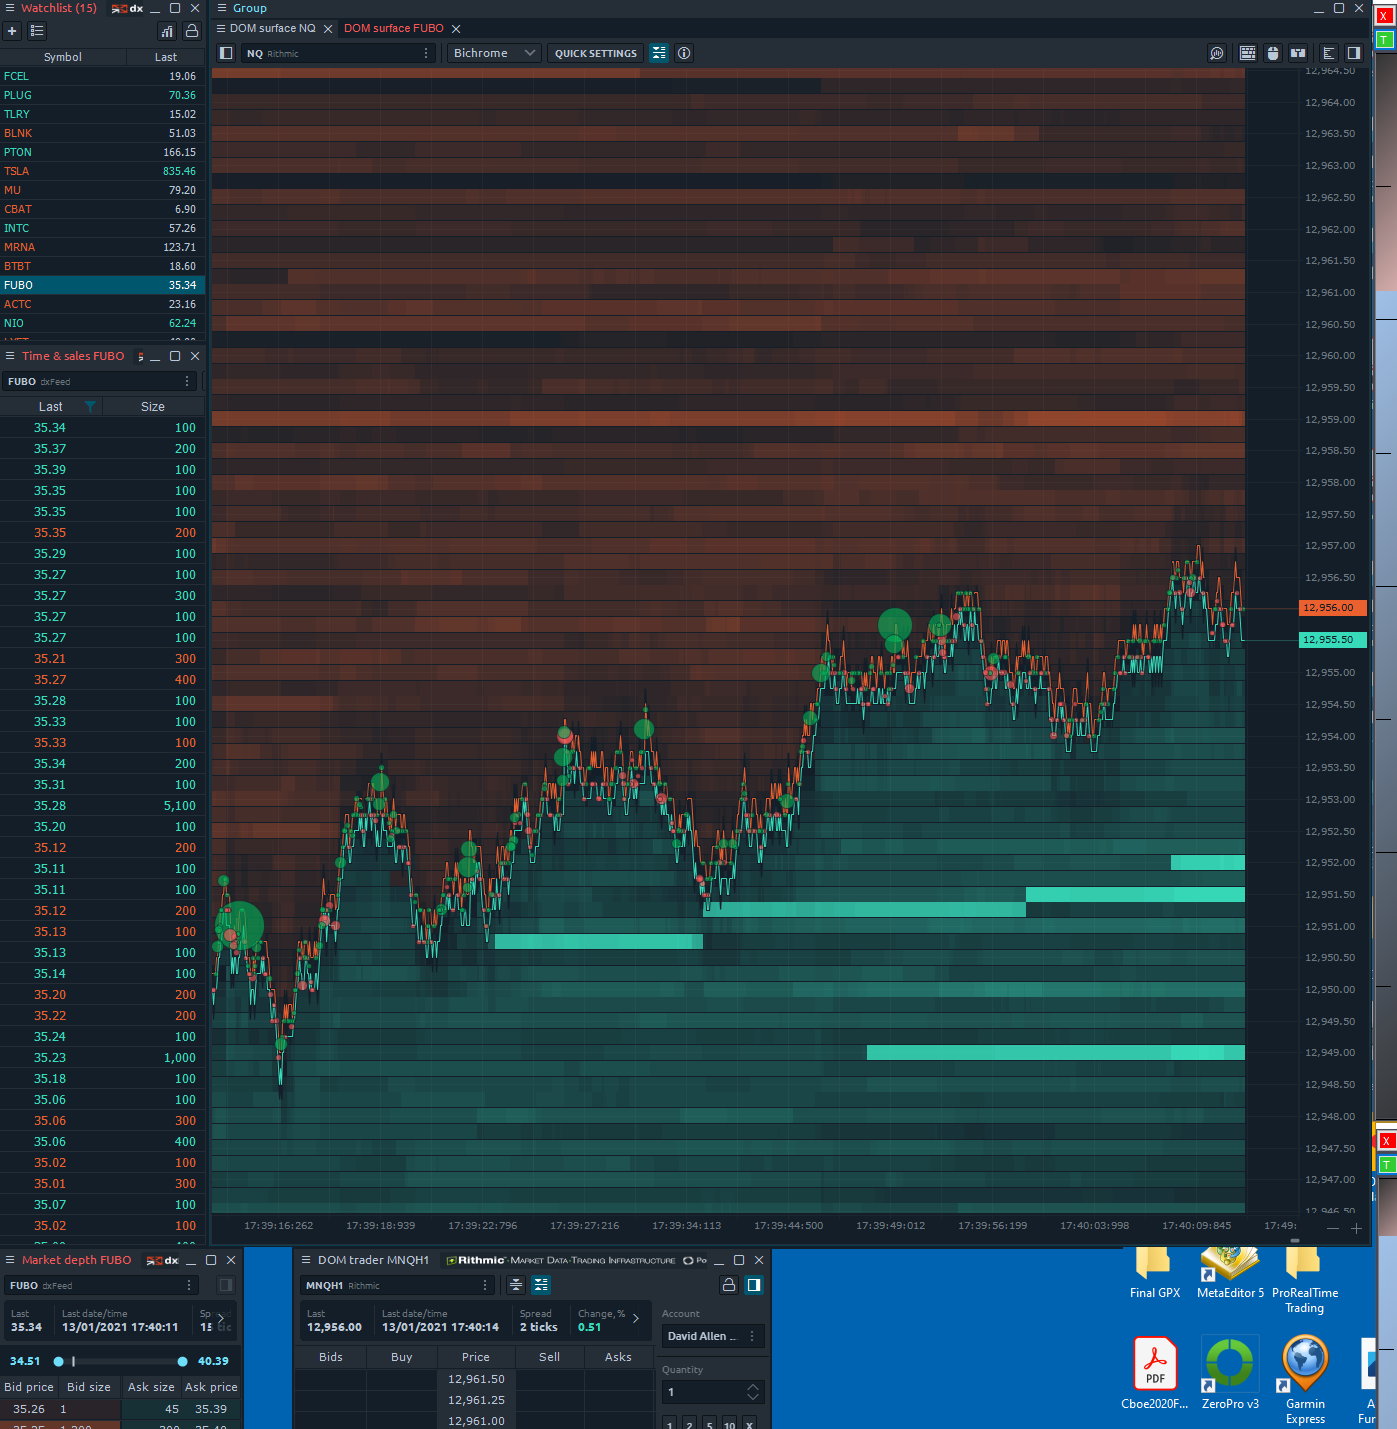Launch MetaEditor 5 desktop shortcut
Viewport: 1397px width, 1429px height.
1230,1273
